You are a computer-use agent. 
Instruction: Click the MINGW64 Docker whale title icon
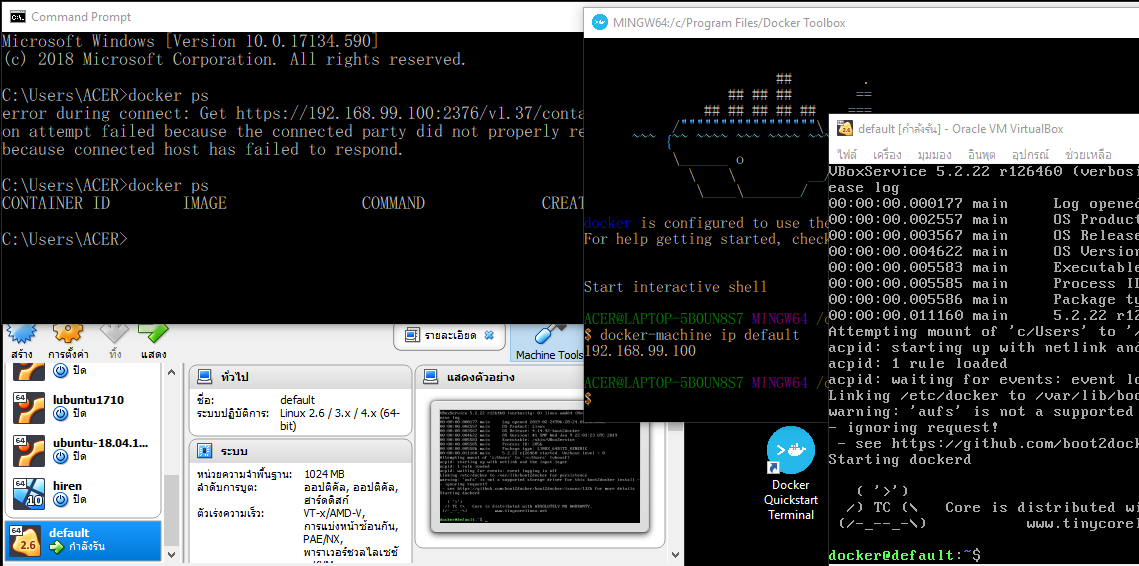(x=599, y=22)
